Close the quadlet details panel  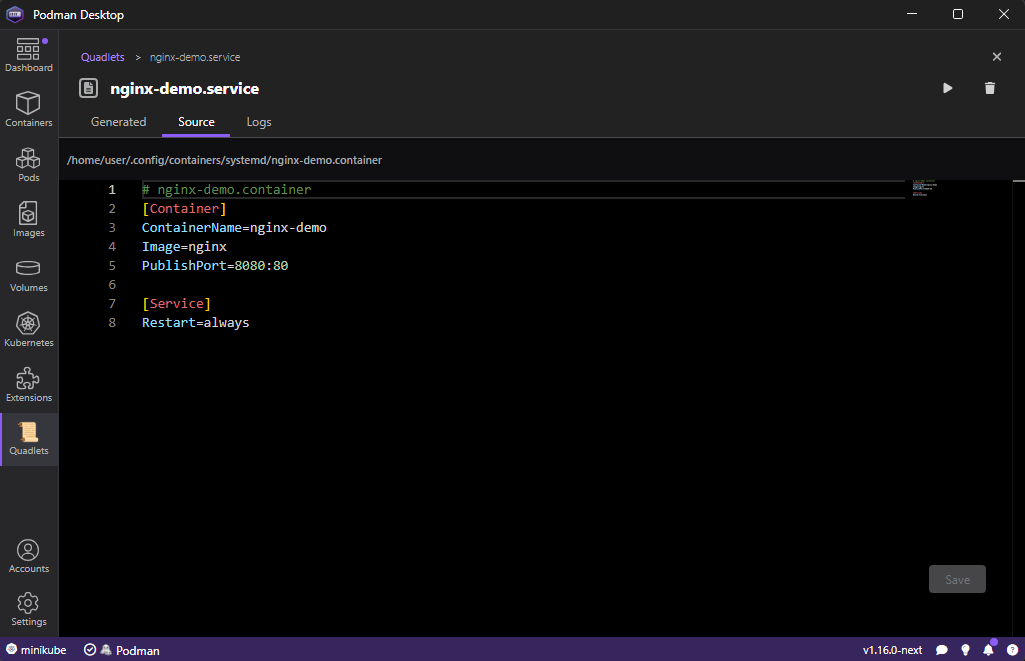click(996, 57)
